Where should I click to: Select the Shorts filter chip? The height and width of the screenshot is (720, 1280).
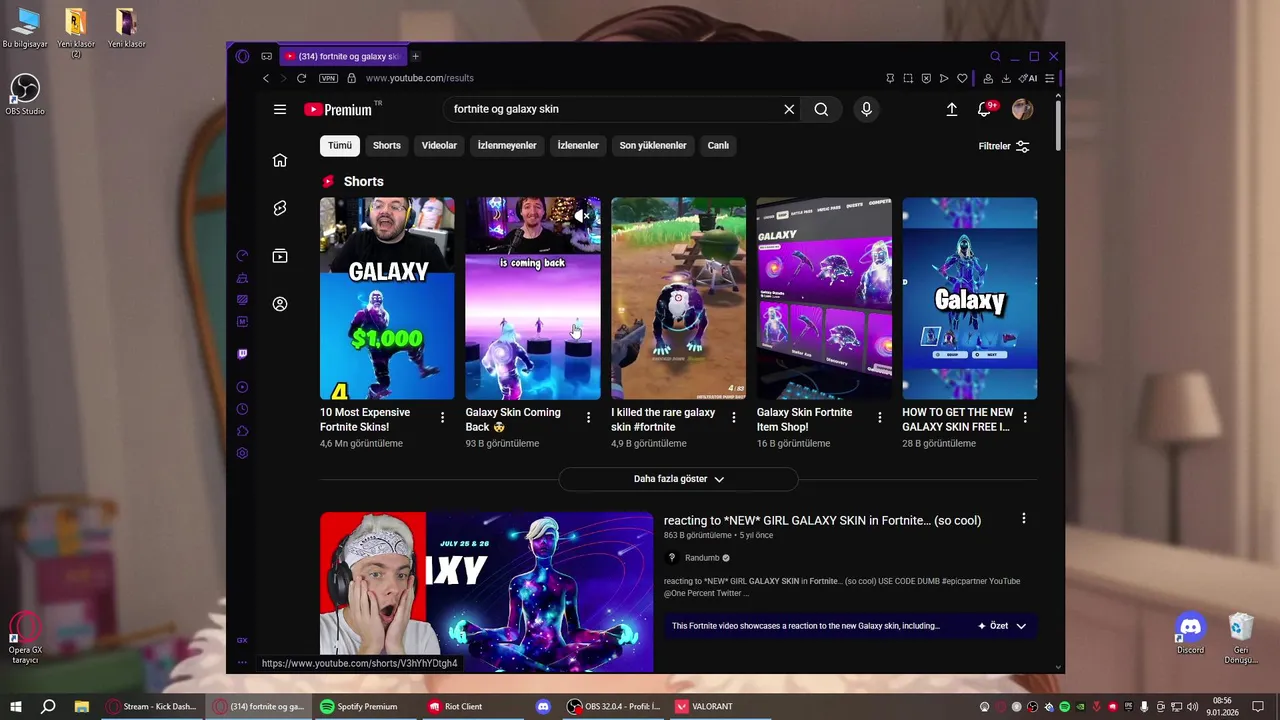(387, 146)
